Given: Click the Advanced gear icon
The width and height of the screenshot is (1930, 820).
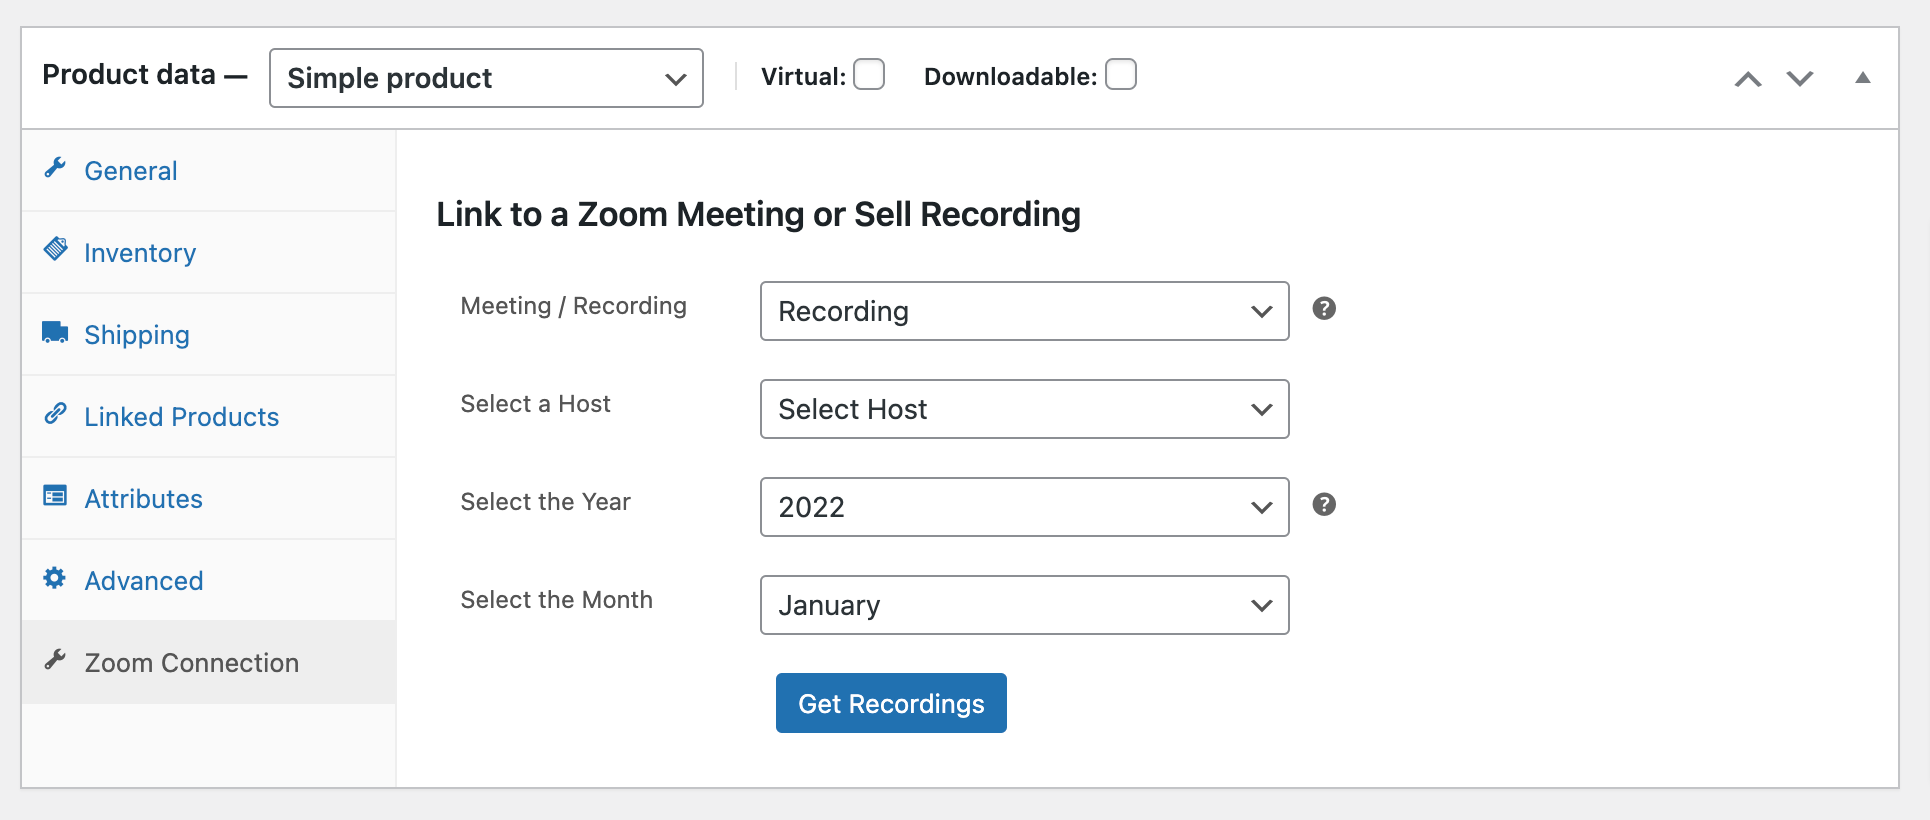Looking at the screenshot, I should click(55, 577).
